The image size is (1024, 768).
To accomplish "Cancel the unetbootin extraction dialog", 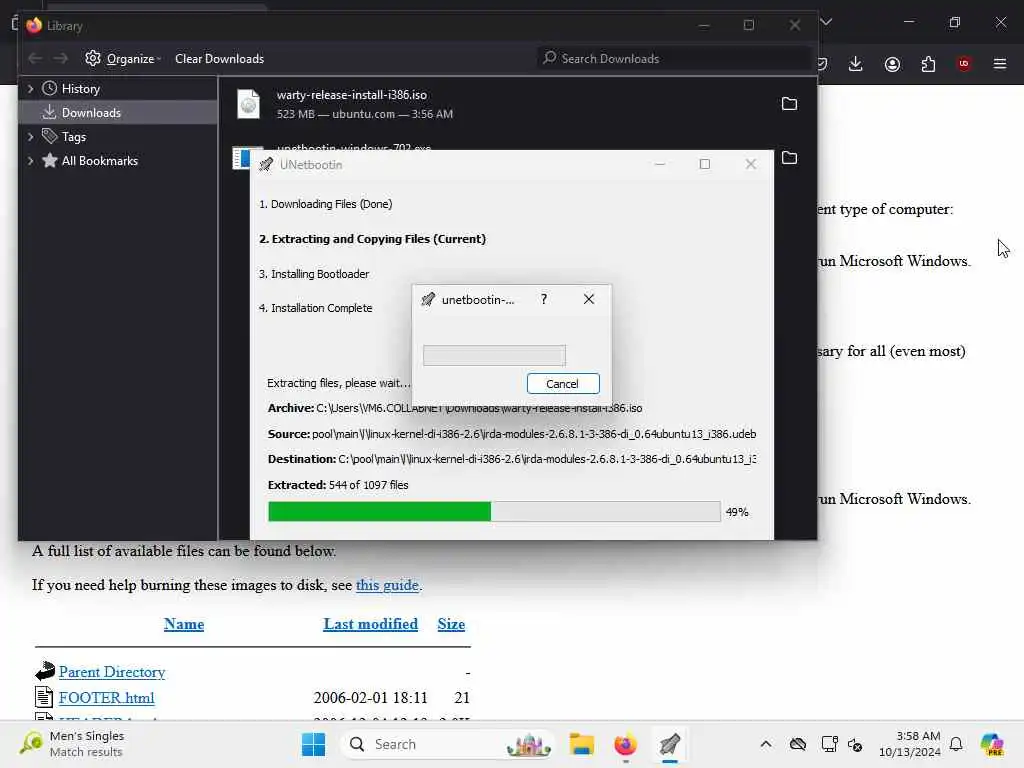I will pos(562,383).
